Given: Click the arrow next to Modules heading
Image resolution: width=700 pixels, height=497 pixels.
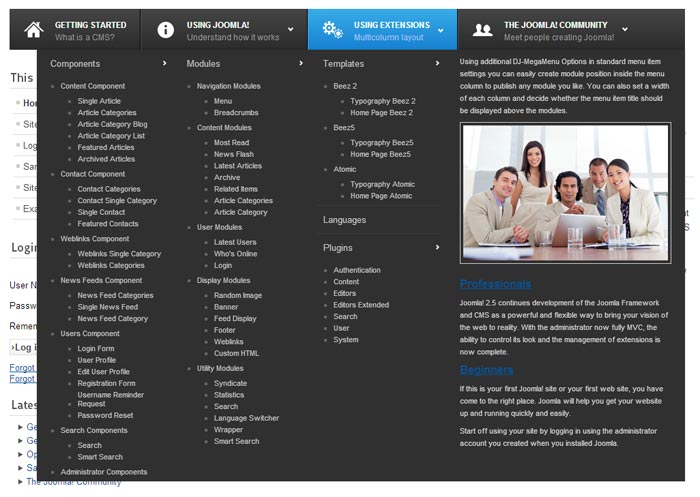Looking at the screenshot, I should (x=301, y=63).
